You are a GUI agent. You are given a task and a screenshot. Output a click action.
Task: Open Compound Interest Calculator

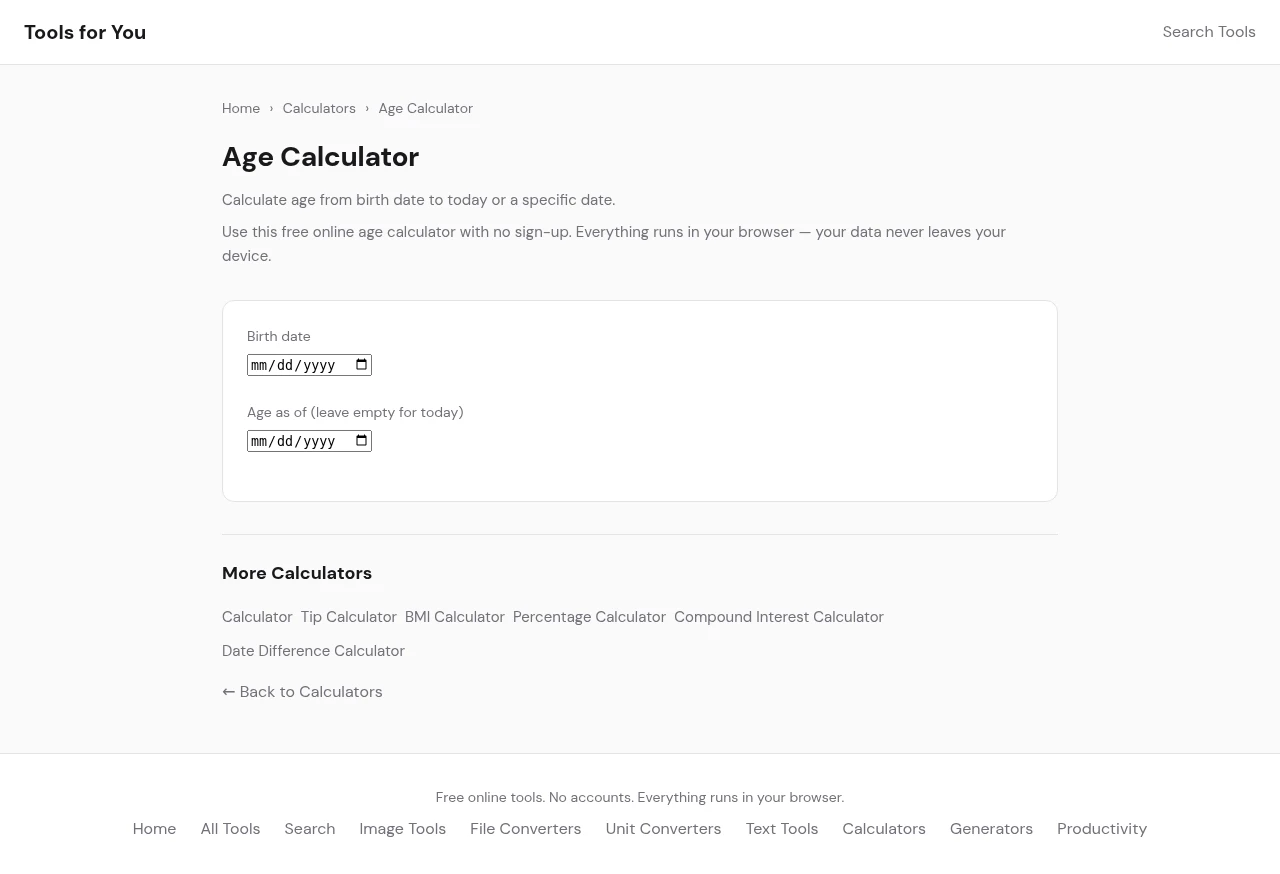coord(779,617)
